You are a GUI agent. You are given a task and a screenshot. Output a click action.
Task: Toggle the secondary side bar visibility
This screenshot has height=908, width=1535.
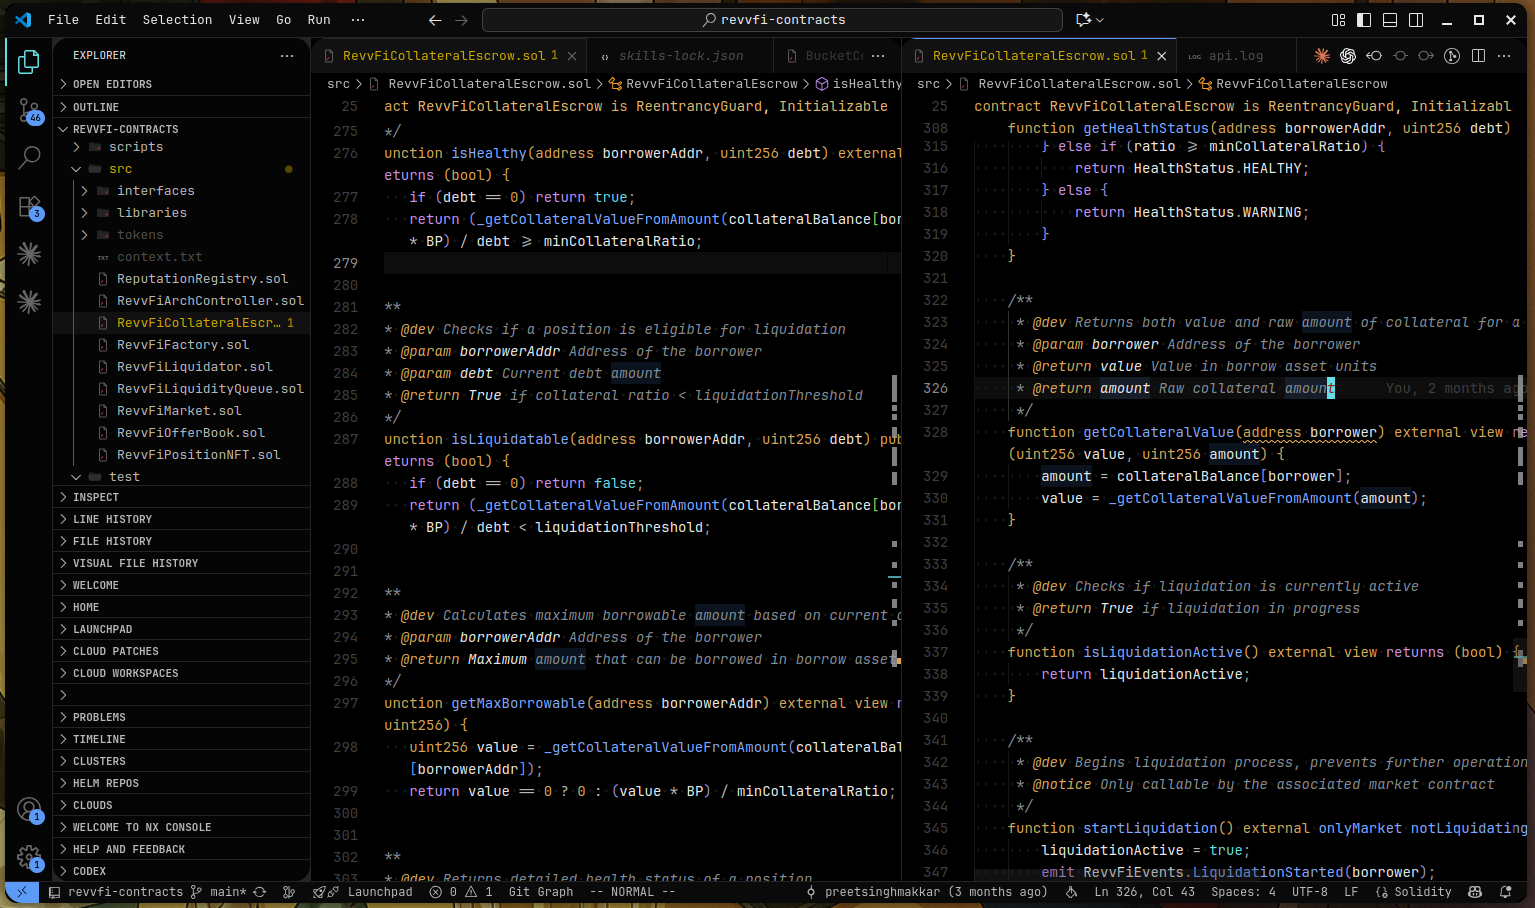click(1416, 20)
